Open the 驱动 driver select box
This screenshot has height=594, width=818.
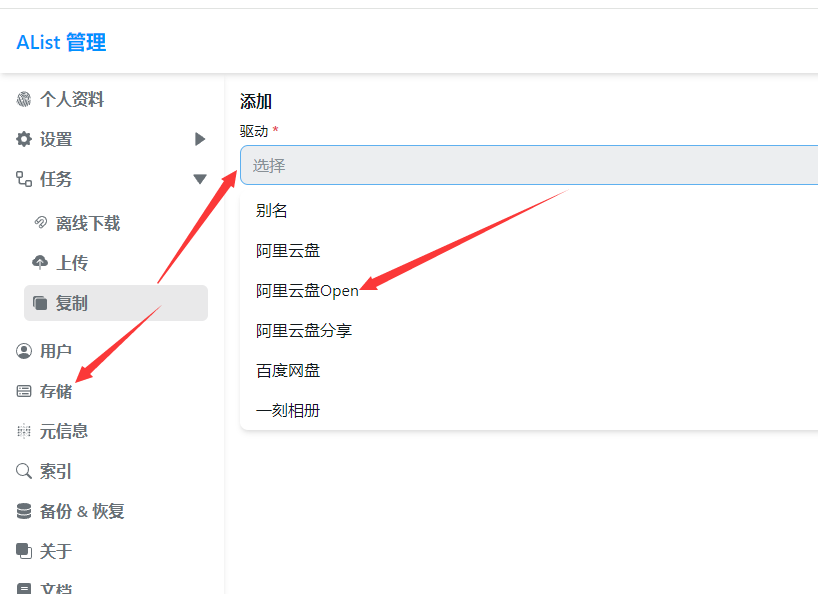[529, 165]
